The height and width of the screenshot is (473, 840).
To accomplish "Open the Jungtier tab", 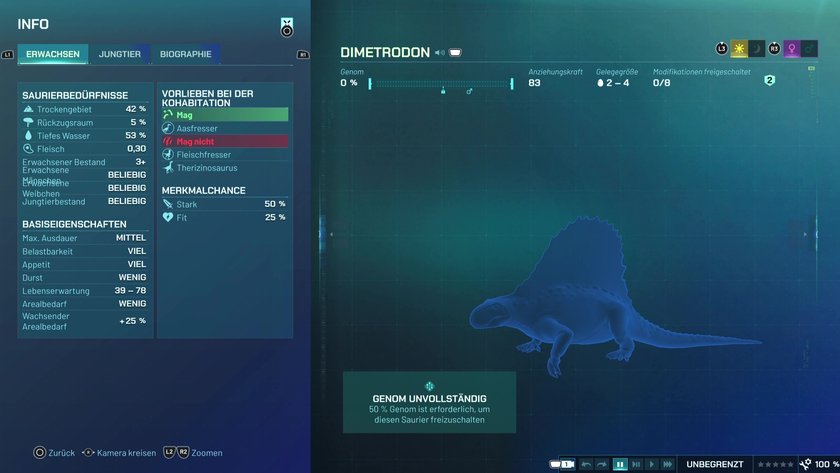I will click(119, 54).
